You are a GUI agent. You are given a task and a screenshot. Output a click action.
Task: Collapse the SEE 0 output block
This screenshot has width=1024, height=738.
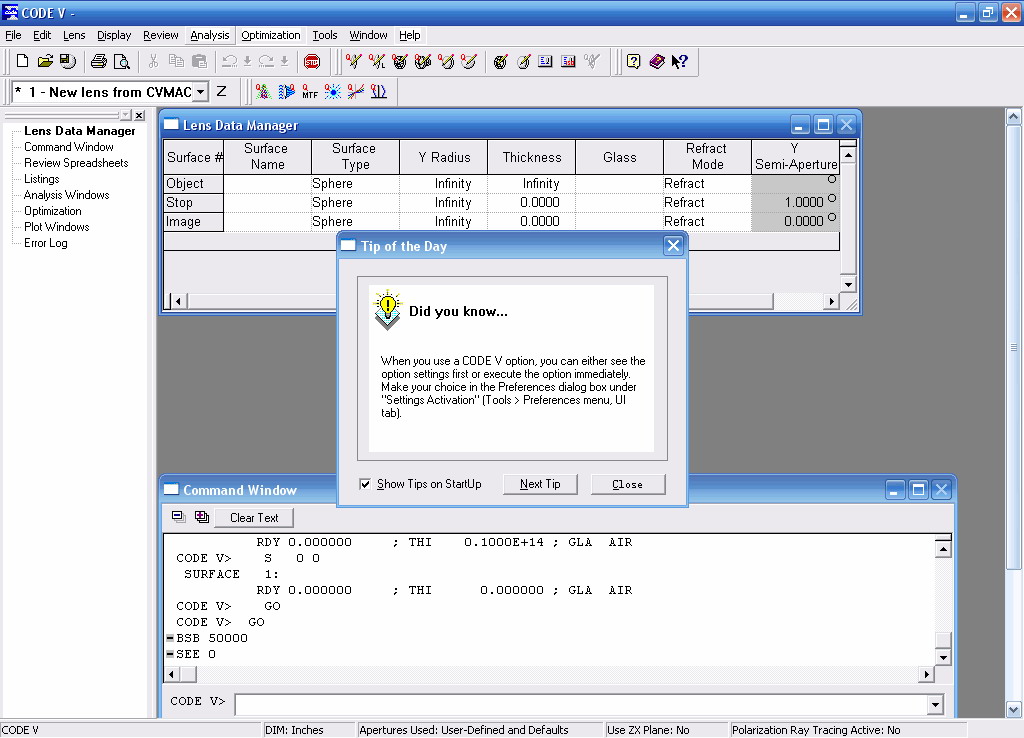tap(170, 654)
